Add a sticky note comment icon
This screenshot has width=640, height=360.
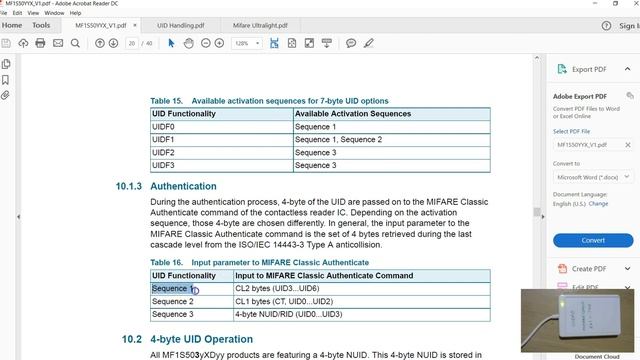(351, 43)
